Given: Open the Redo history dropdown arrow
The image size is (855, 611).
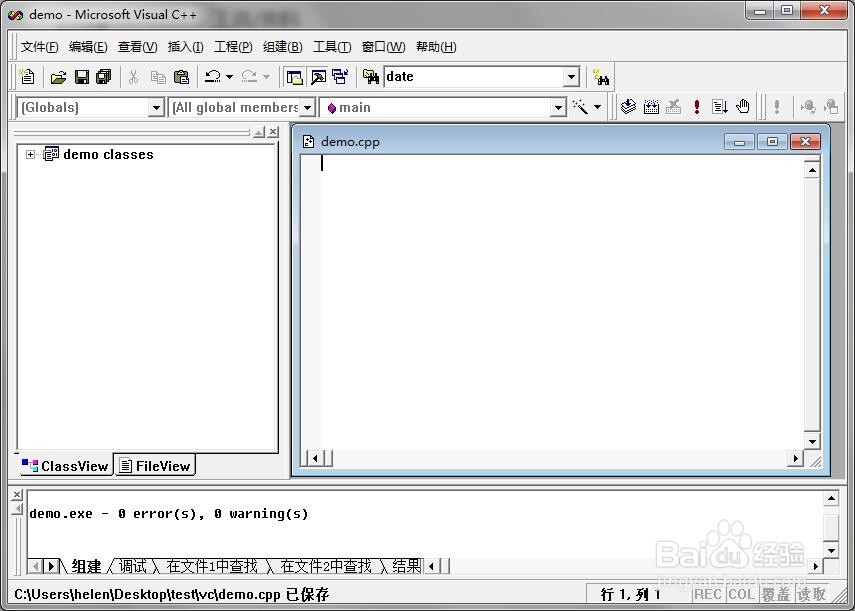Looking at the screenshot, I should [266, 77].
